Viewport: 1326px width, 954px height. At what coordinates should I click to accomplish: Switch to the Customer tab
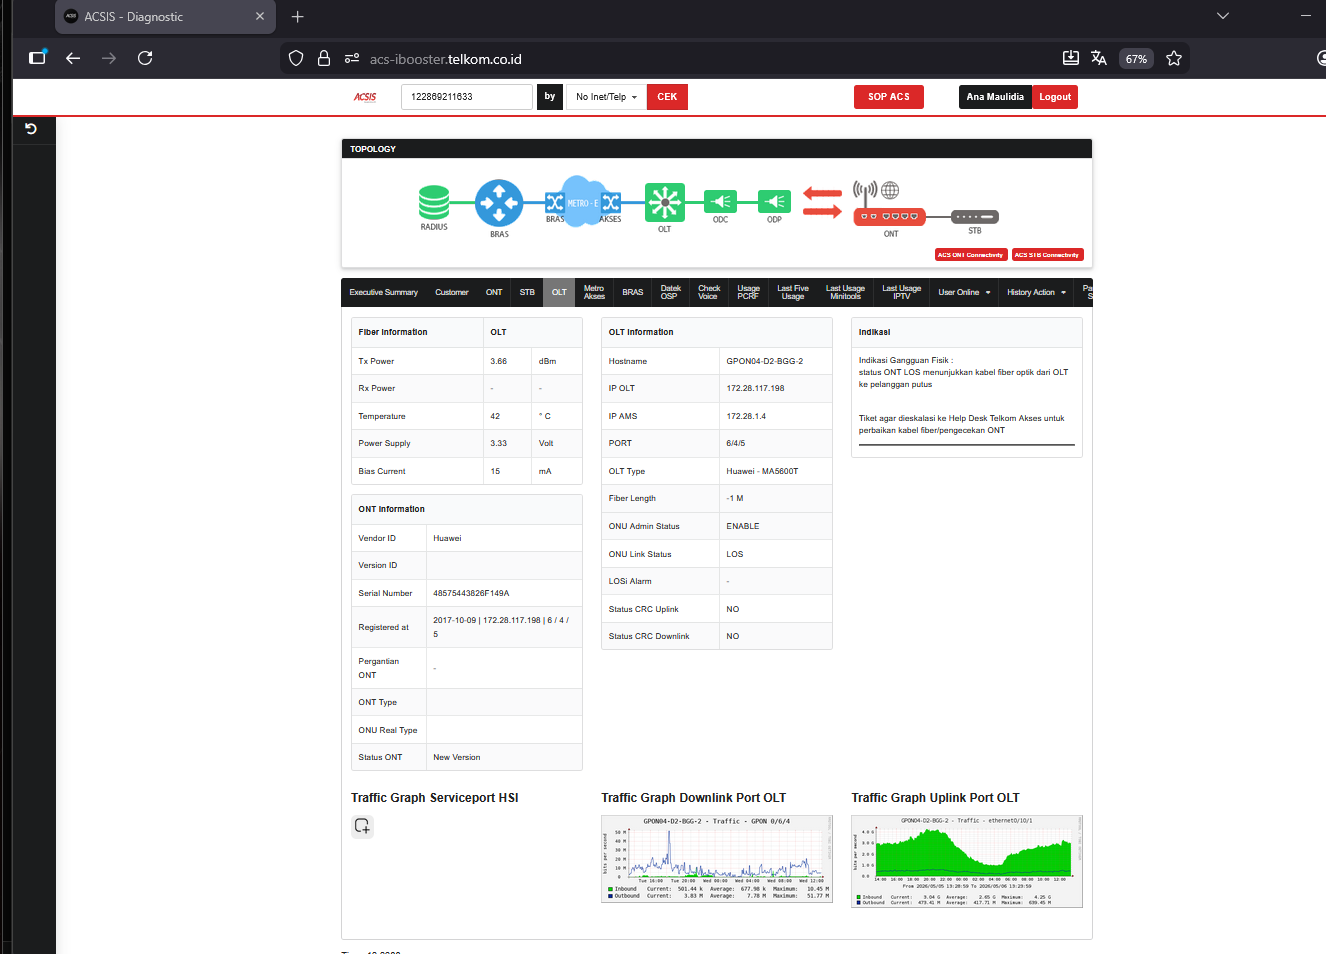452,293
